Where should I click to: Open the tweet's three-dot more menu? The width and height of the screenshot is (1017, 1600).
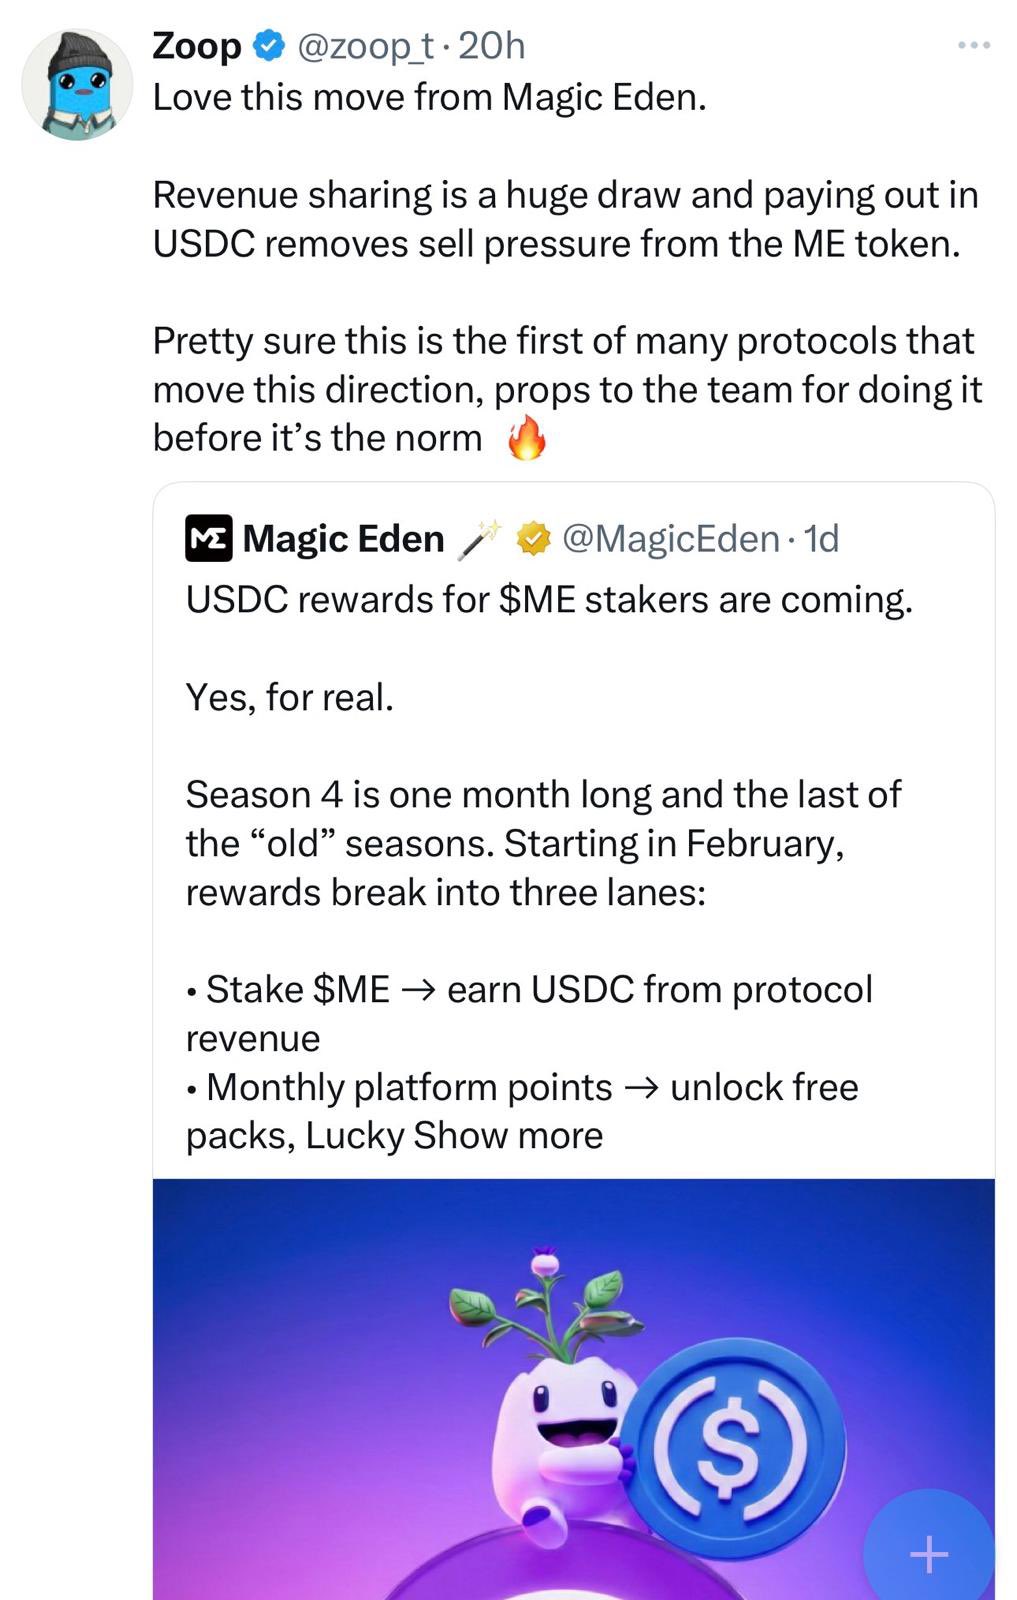[x=973, y=45]
